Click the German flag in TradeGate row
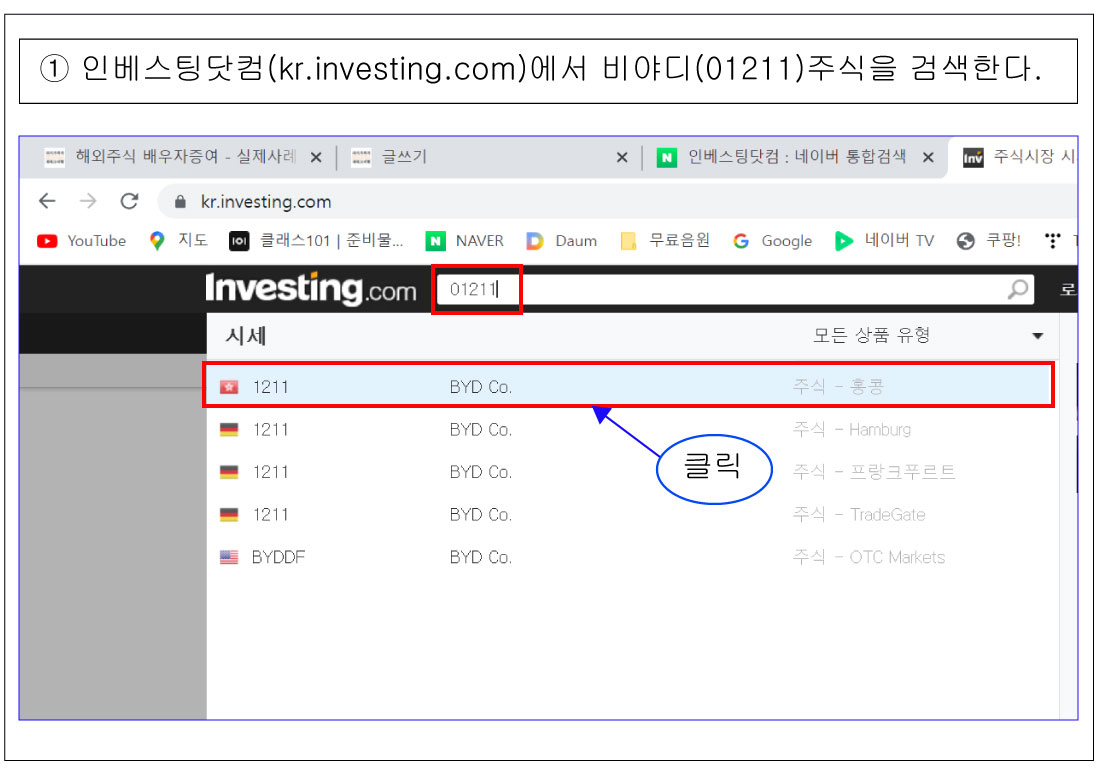The height and width of the screenshot is (768, 1100). coord(229,515)
